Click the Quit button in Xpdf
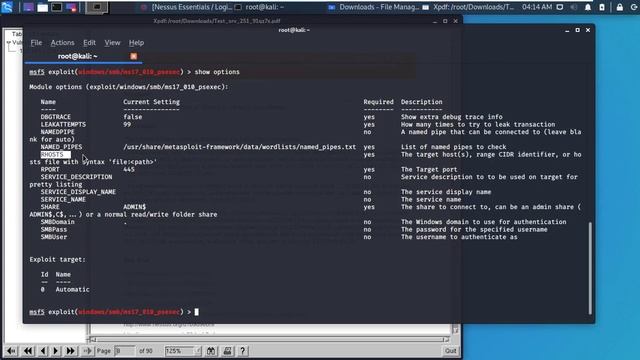This screenshot has width=640, height=360. point(451,351)
